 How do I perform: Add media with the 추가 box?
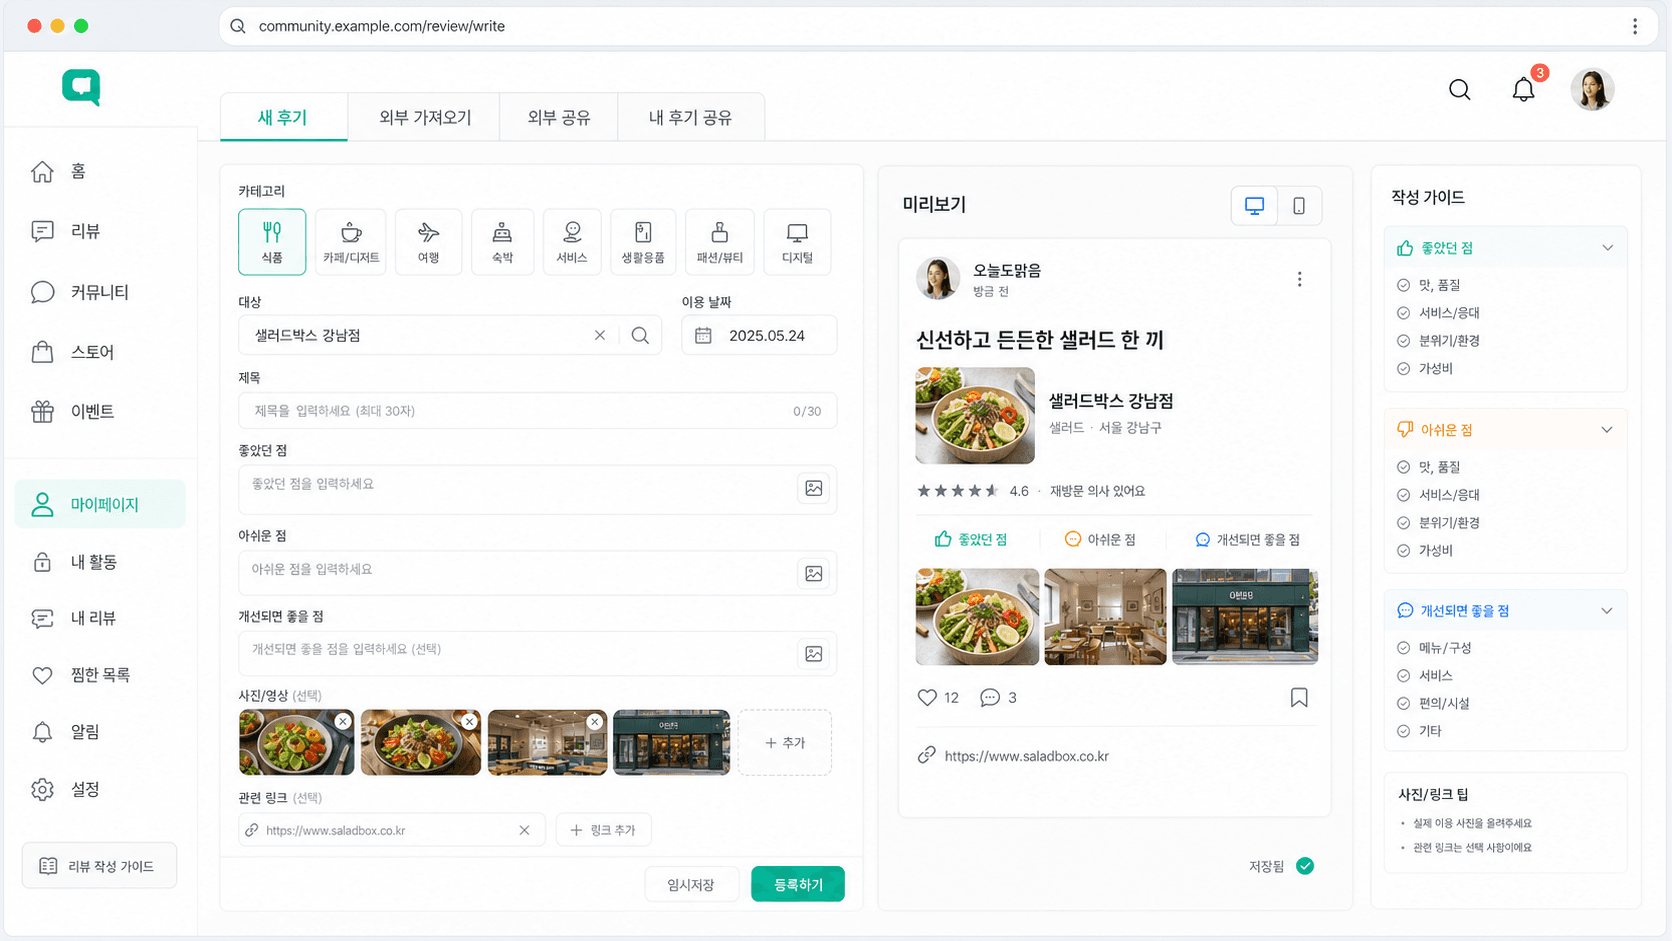click(785, 743)
